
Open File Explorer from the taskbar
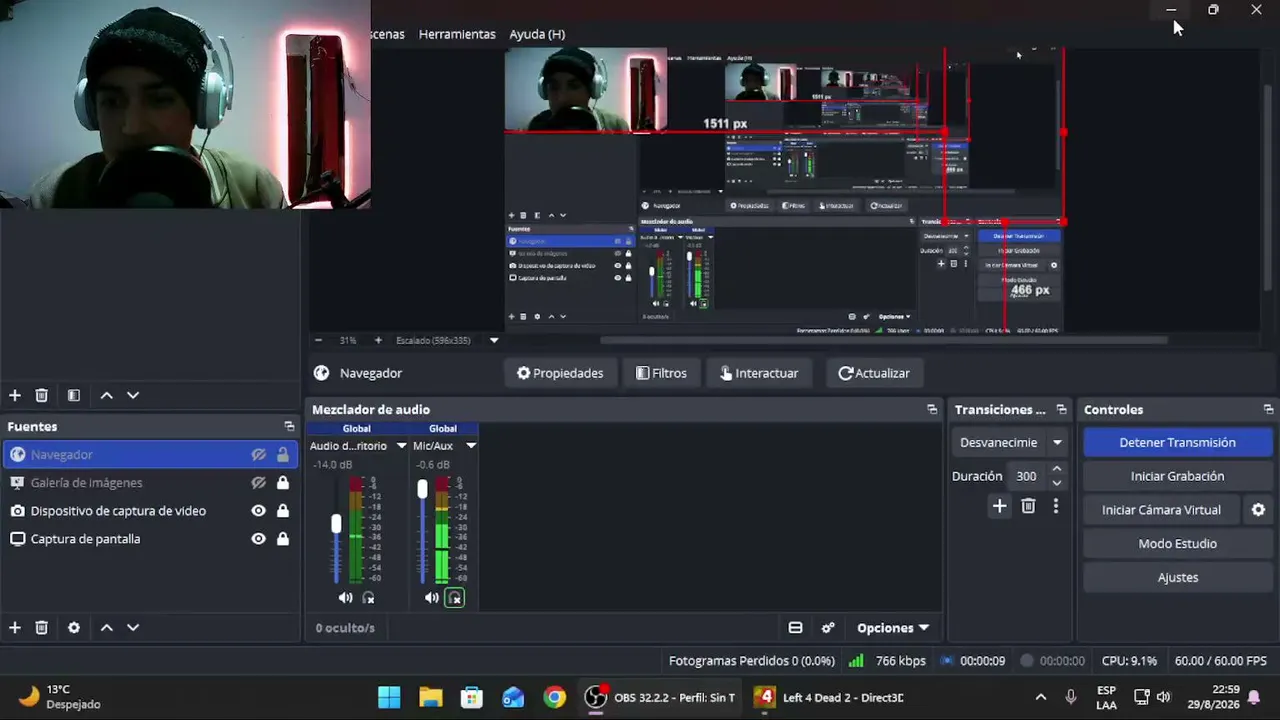point(431,697)
